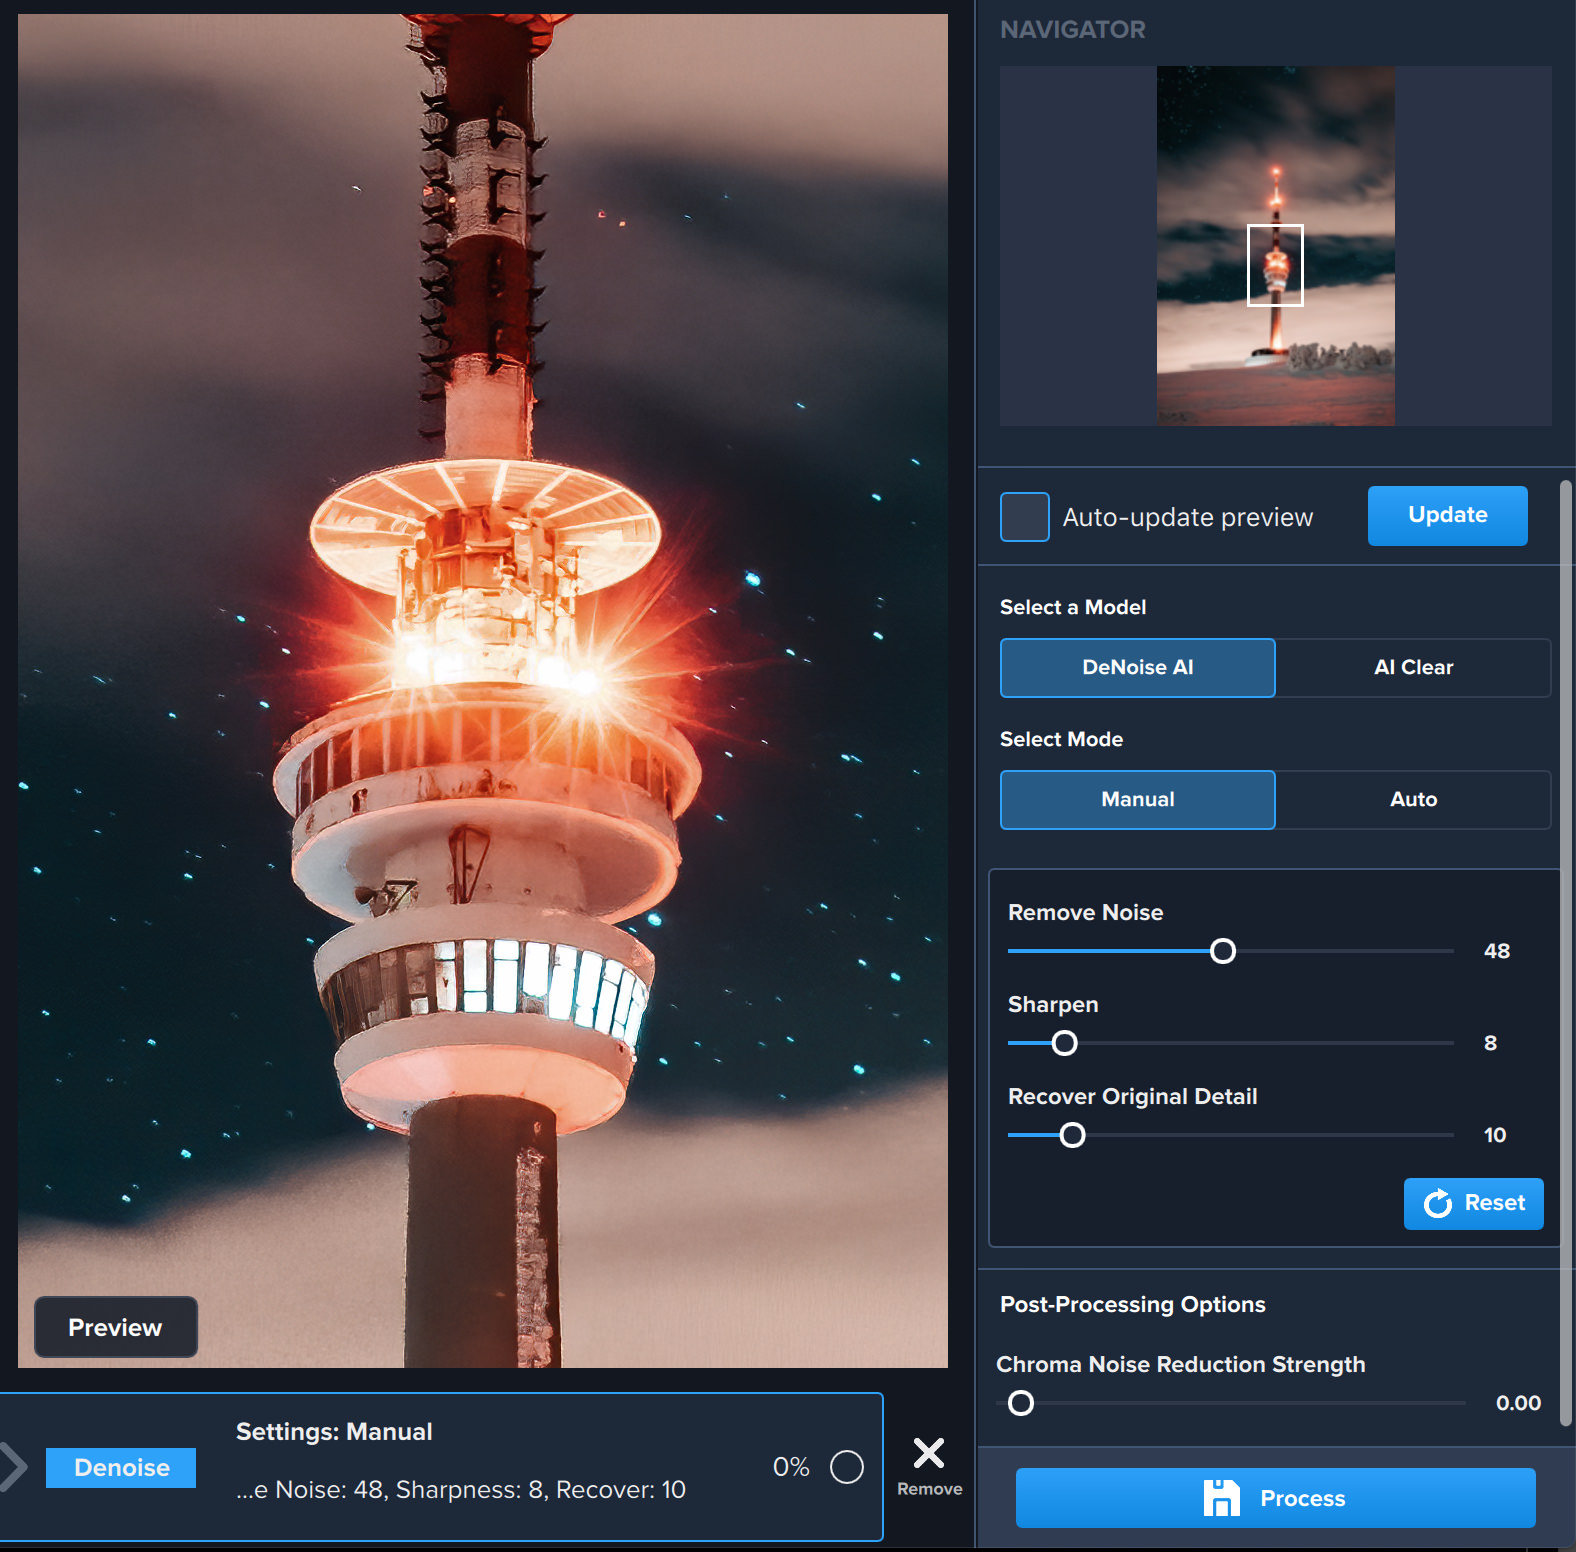Viewport: 1576px width, 1552px height.
Task: Click the progress circle next to 0%
Action: (x=846, y=1467)
